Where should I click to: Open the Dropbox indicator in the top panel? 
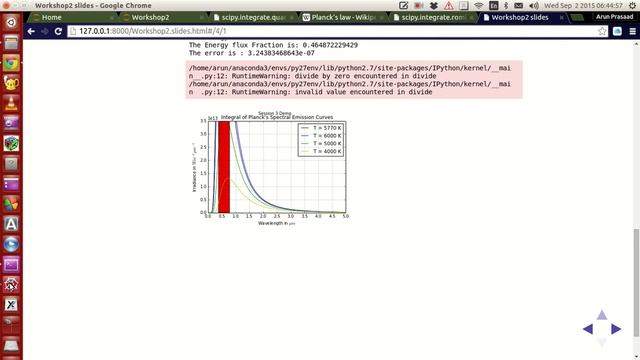click(x=433, y=6)
